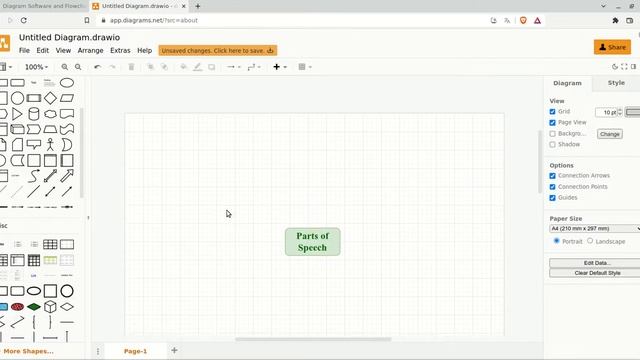The width and height of the screenshot is (640, 360).
Task: Pick the trapezoid shape
Action: (50, 129)
